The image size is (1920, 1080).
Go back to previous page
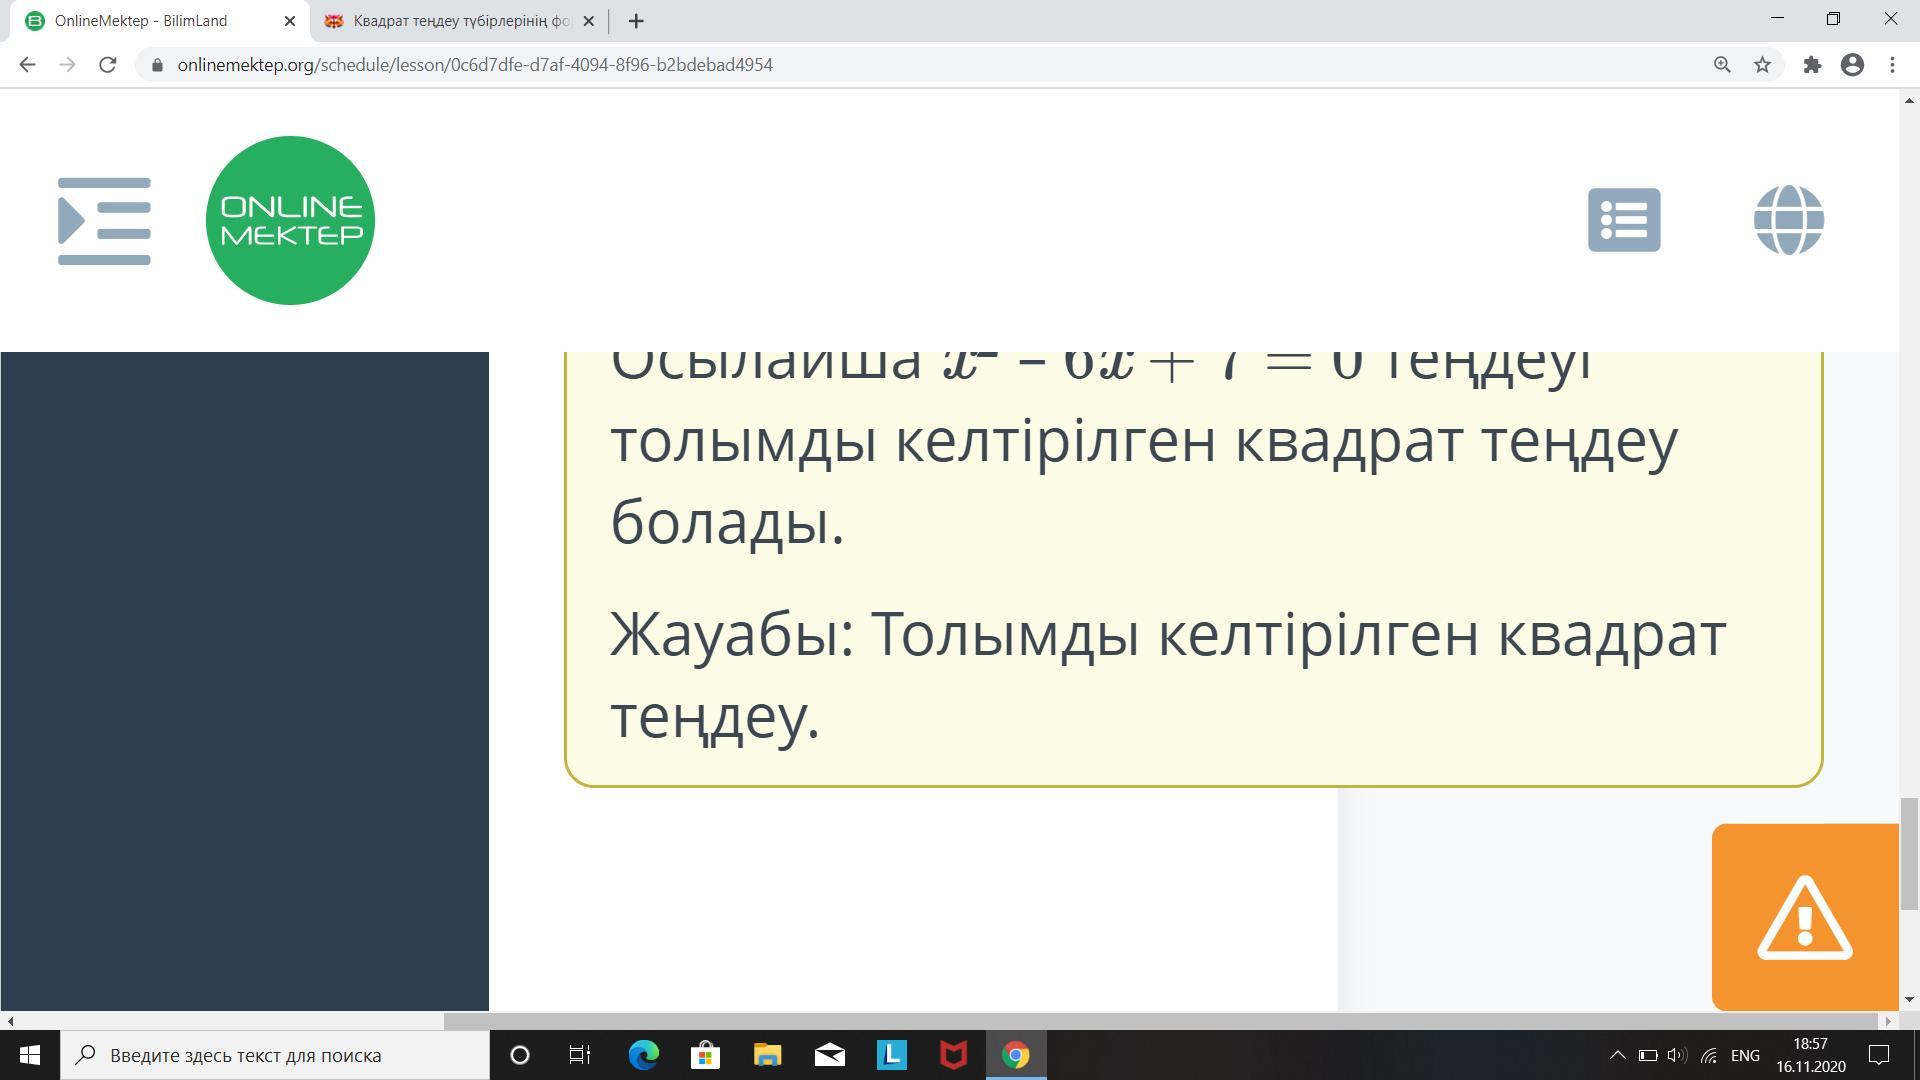click(27, 65)
